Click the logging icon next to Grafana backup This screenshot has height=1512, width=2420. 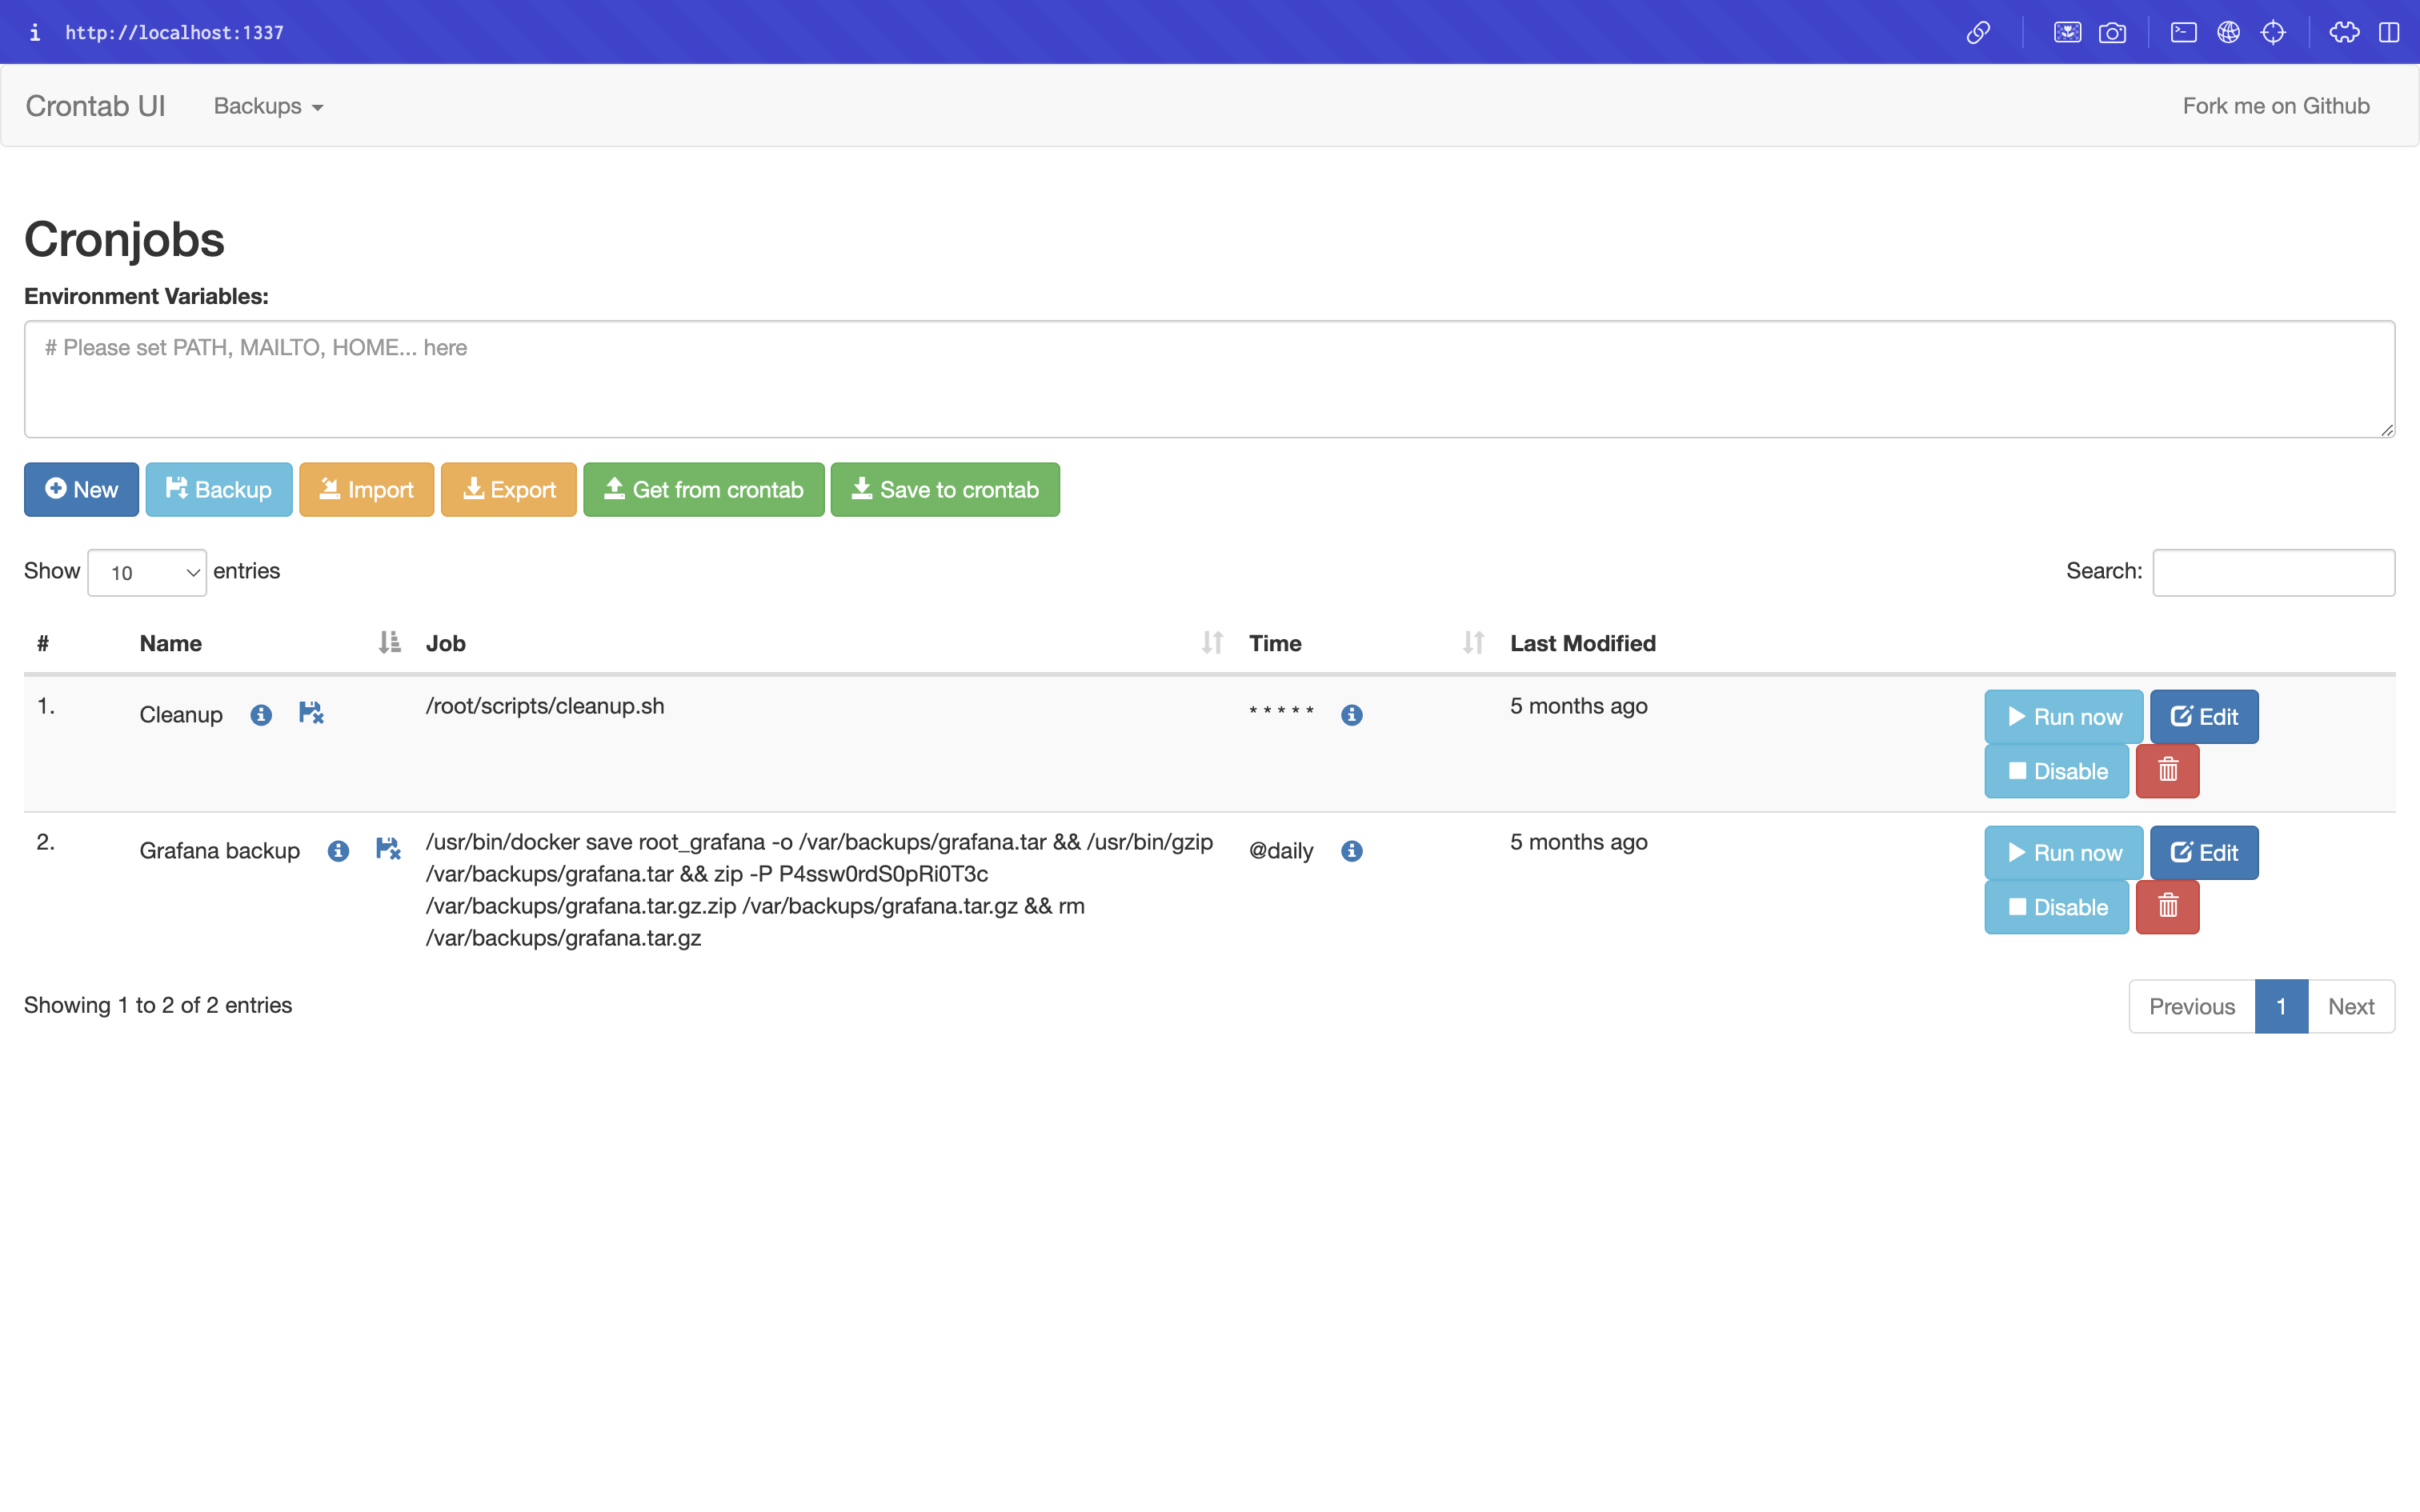388,849
